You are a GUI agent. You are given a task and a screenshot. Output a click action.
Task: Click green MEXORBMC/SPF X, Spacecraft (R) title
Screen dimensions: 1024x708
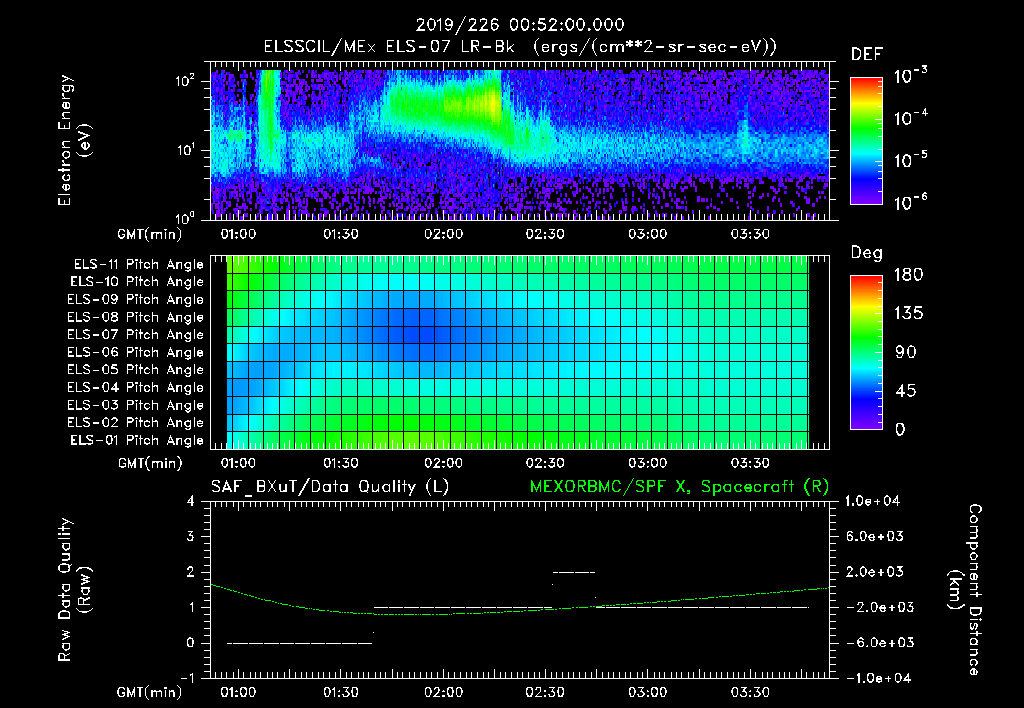(679, 487)
